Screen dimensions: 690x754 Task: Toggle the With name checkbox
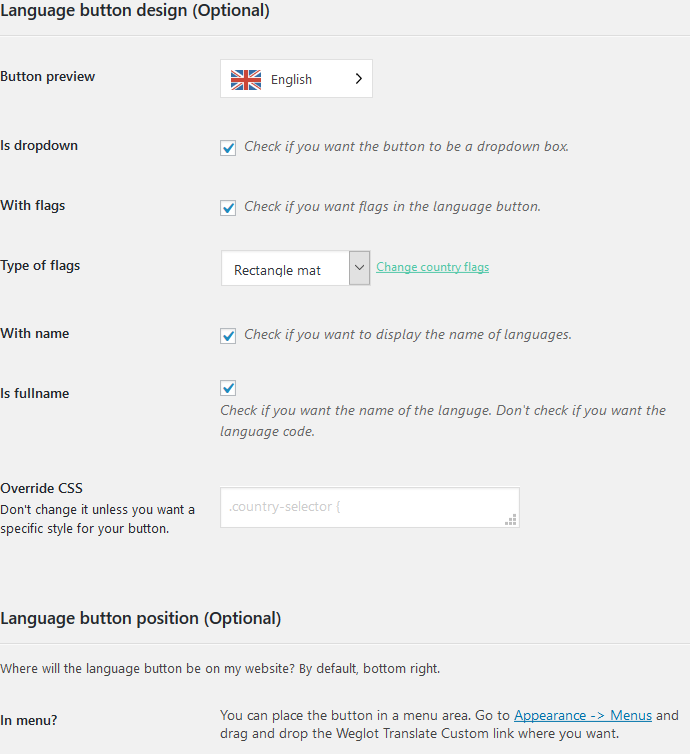click(228, 335)
